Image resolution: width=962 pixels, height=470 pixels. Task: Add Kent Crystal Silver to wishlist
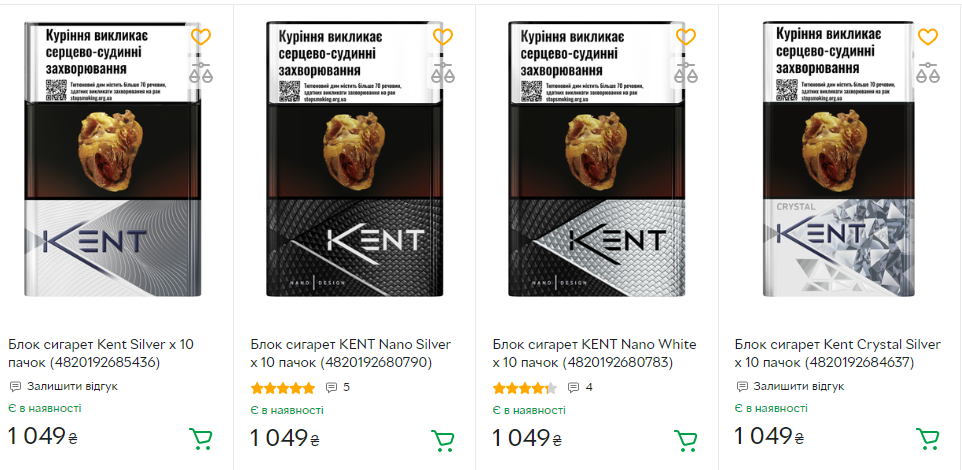click(928, 37)
